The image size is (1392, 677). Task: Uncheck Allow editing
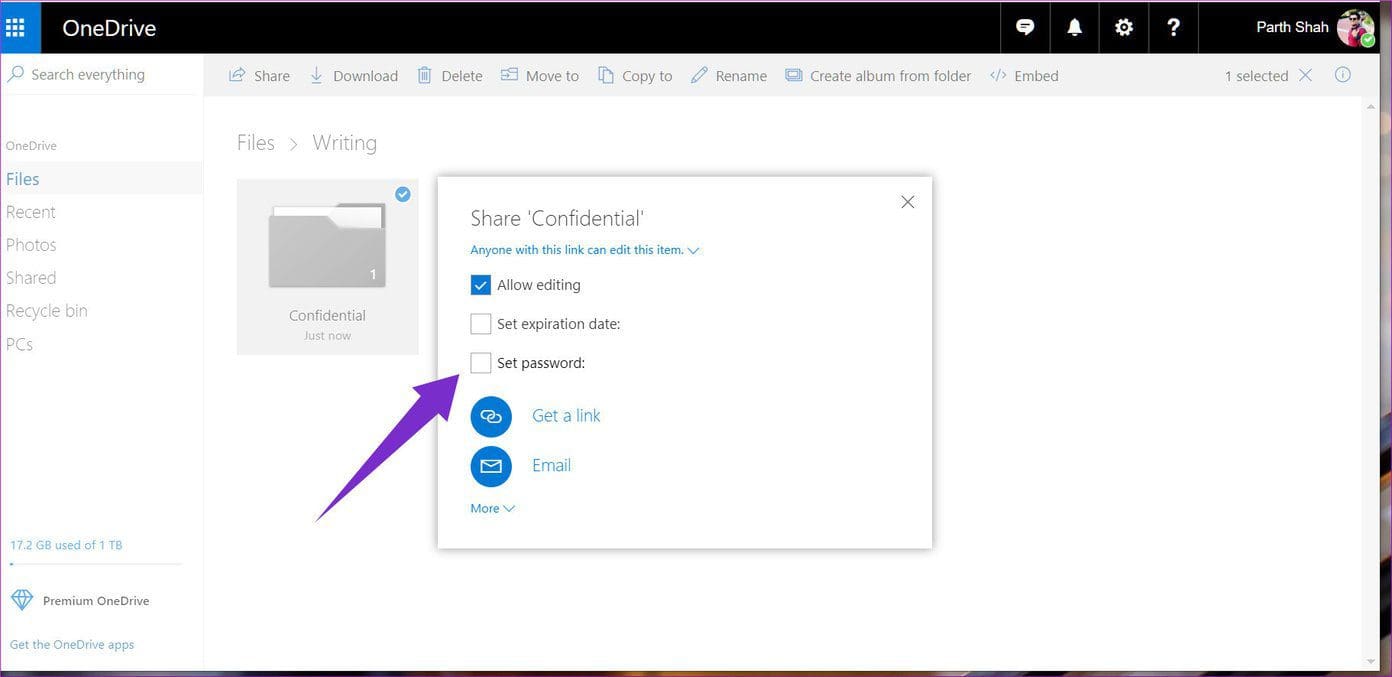point(481,285)
